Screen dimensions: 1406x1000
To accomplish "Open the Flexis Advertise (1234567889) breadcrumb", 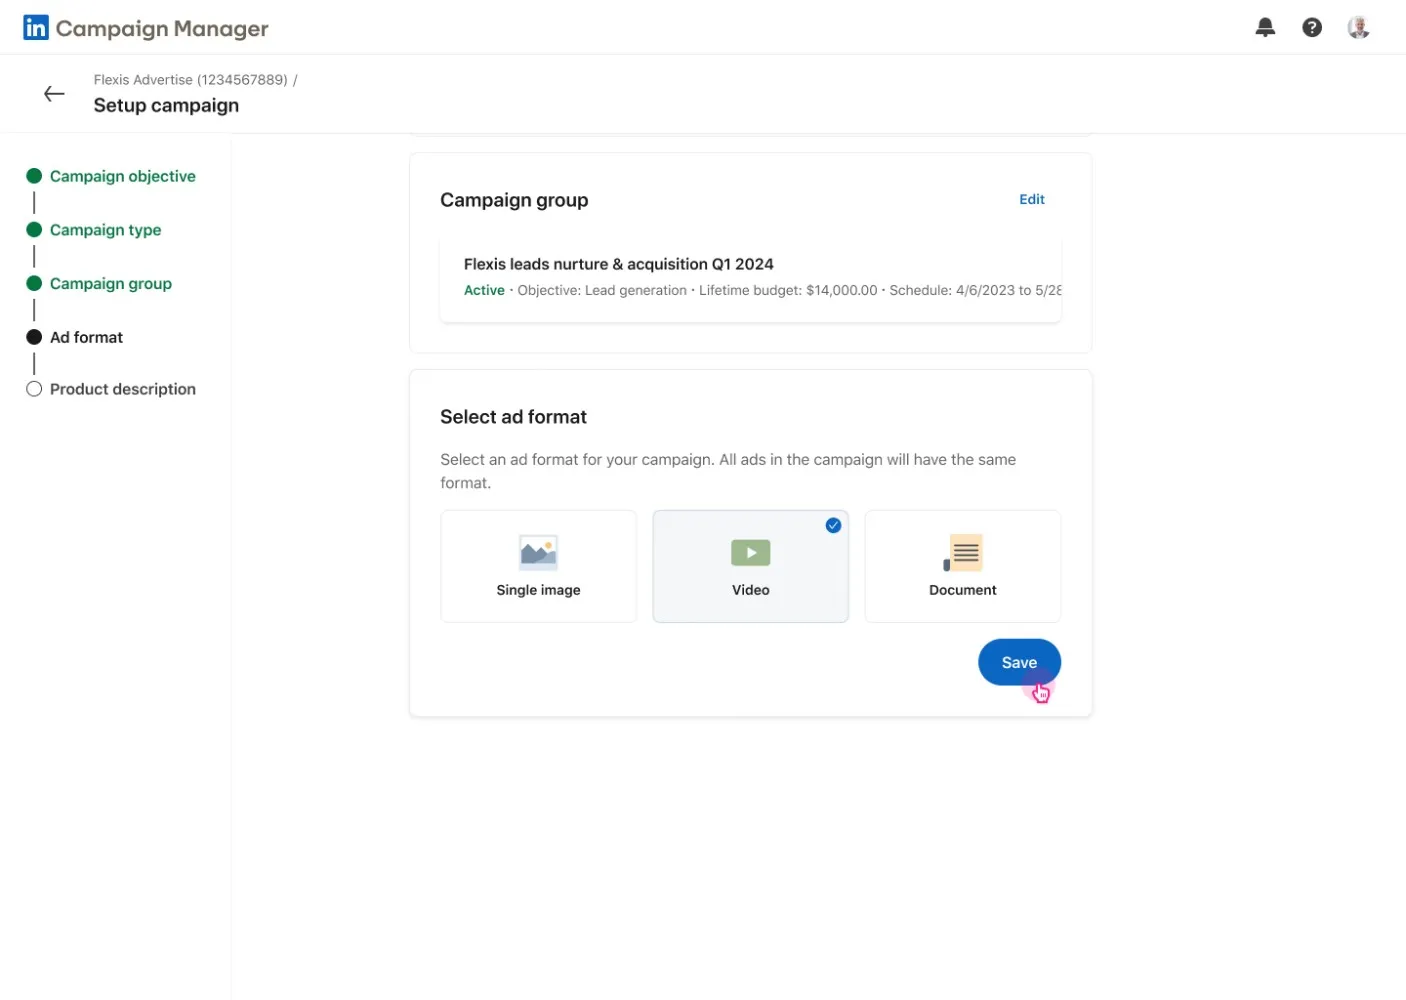I will pyautogui.click(x=191, y=80).
